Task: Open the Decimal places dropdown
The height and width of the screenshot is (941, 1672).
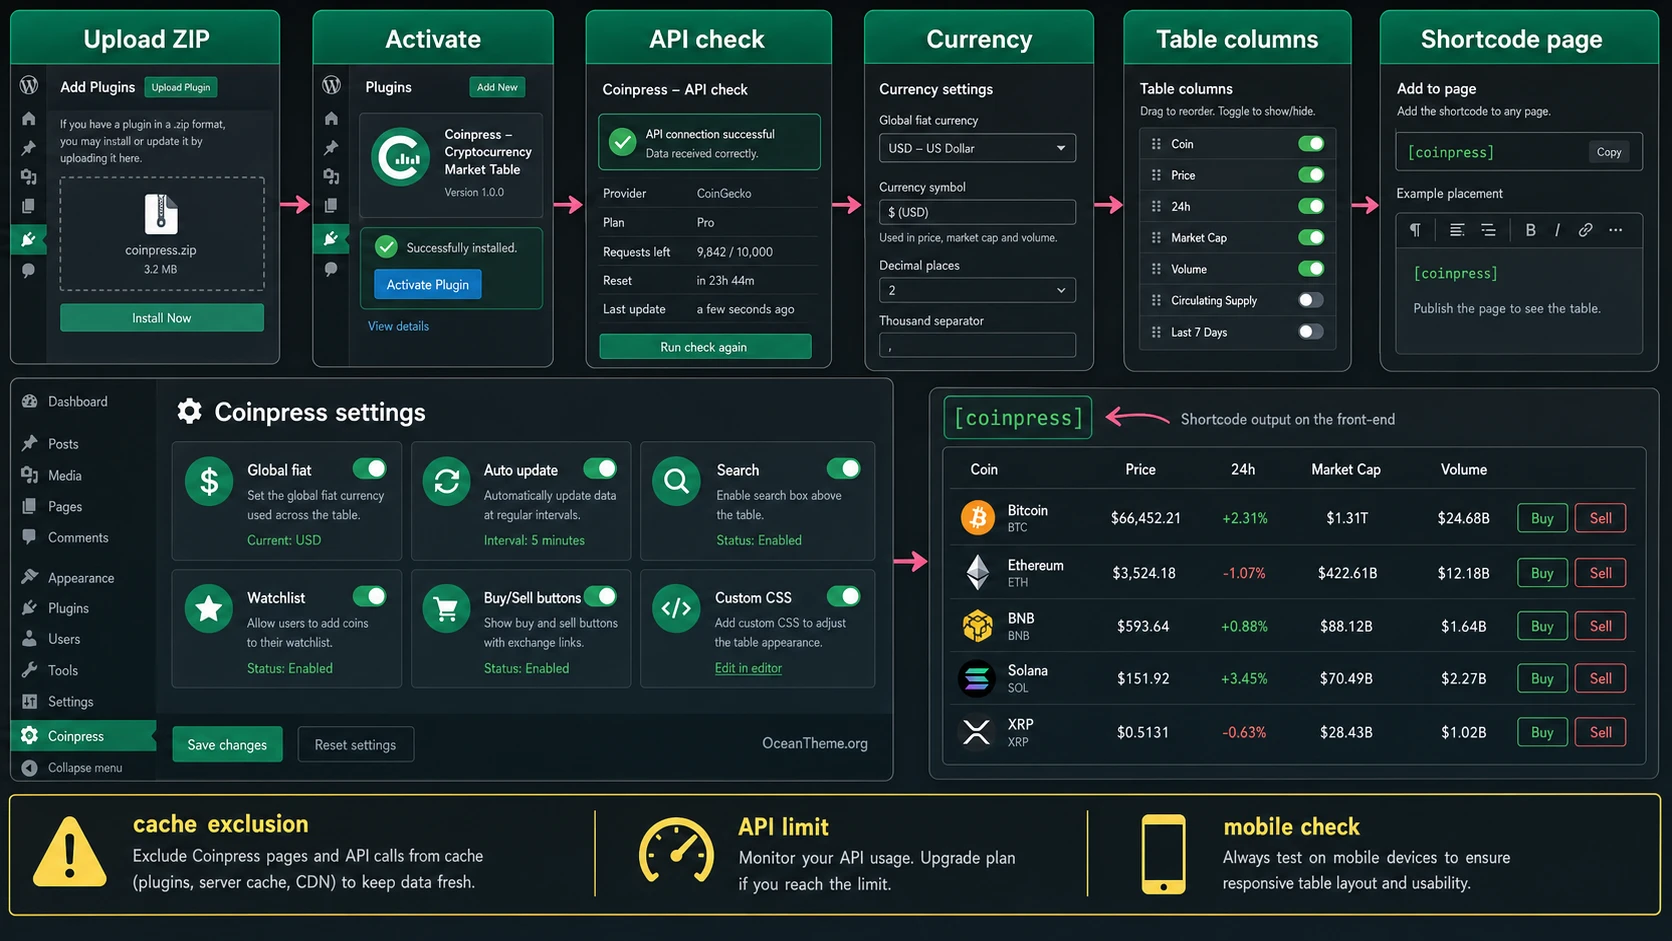Action: 977,290
